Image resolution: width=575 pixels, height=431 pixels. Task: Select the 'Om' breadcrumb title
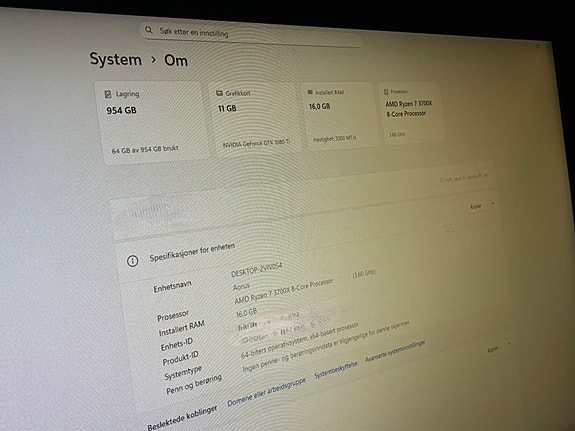point(176,61)
